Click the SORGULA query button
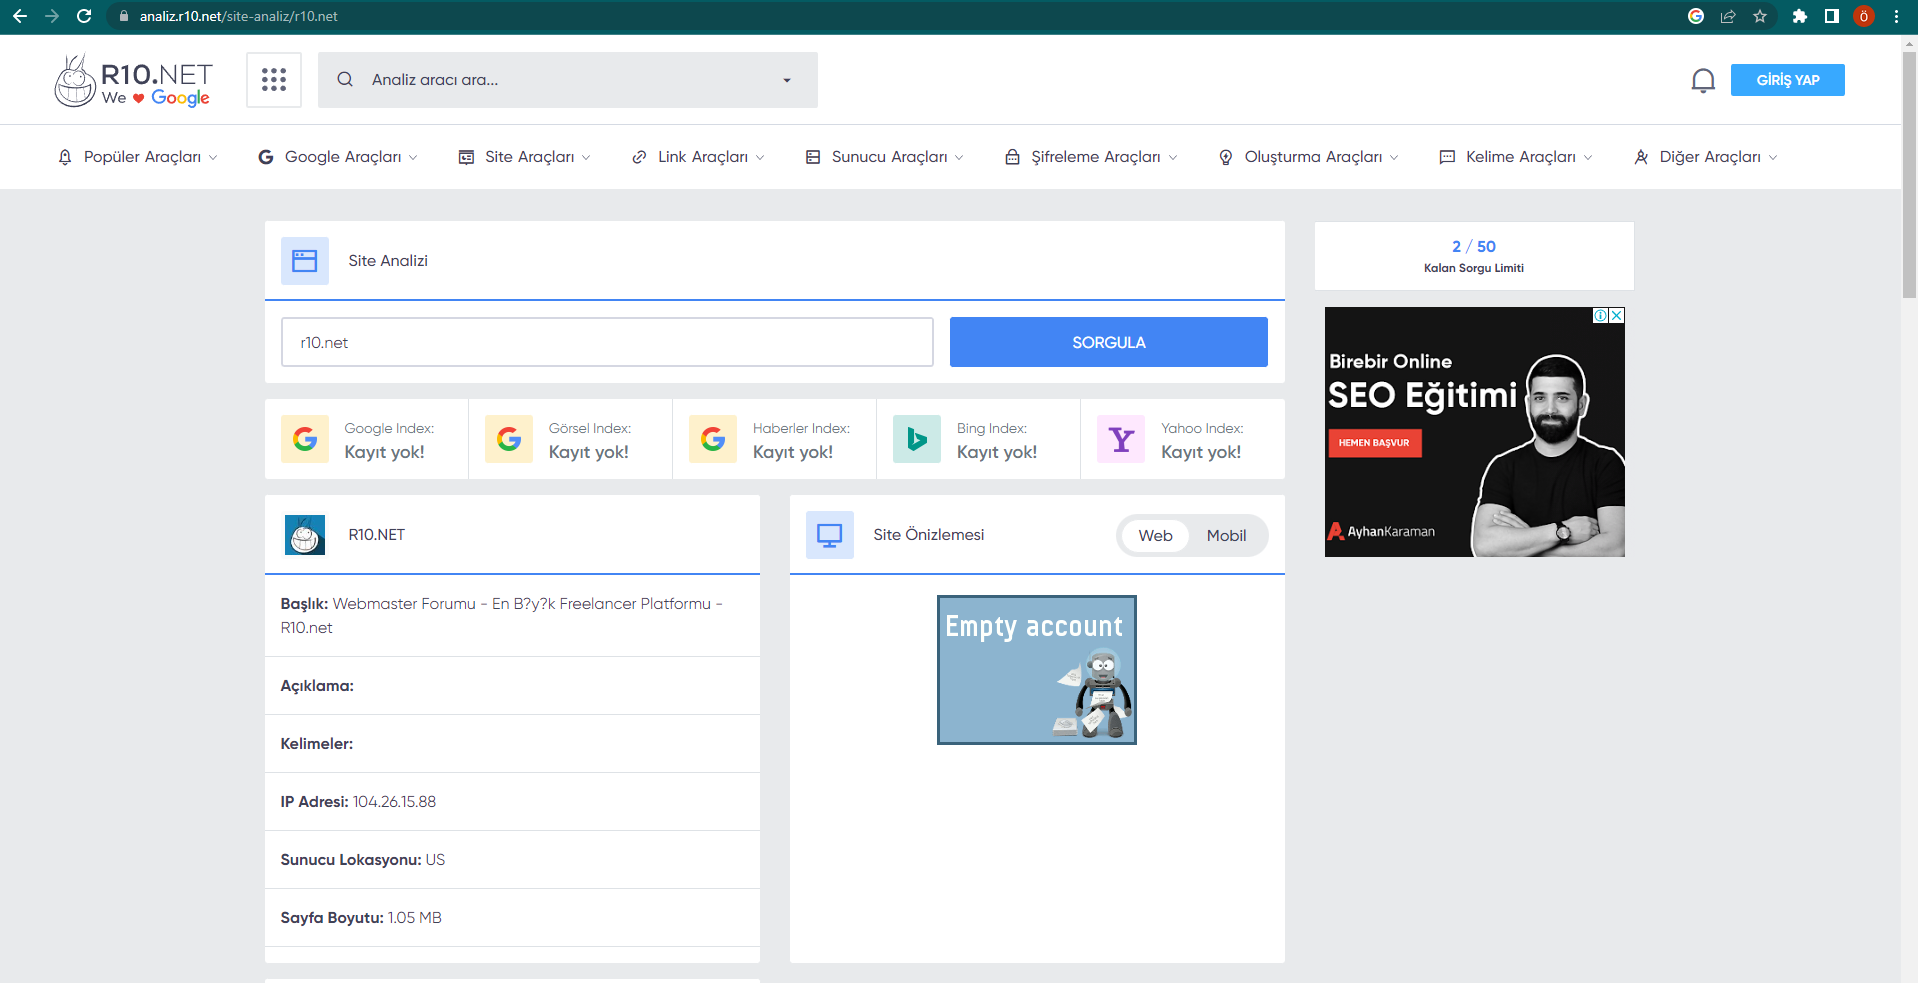The height and width of the screenshot is (983, 1918). [x=1109, y=342]
